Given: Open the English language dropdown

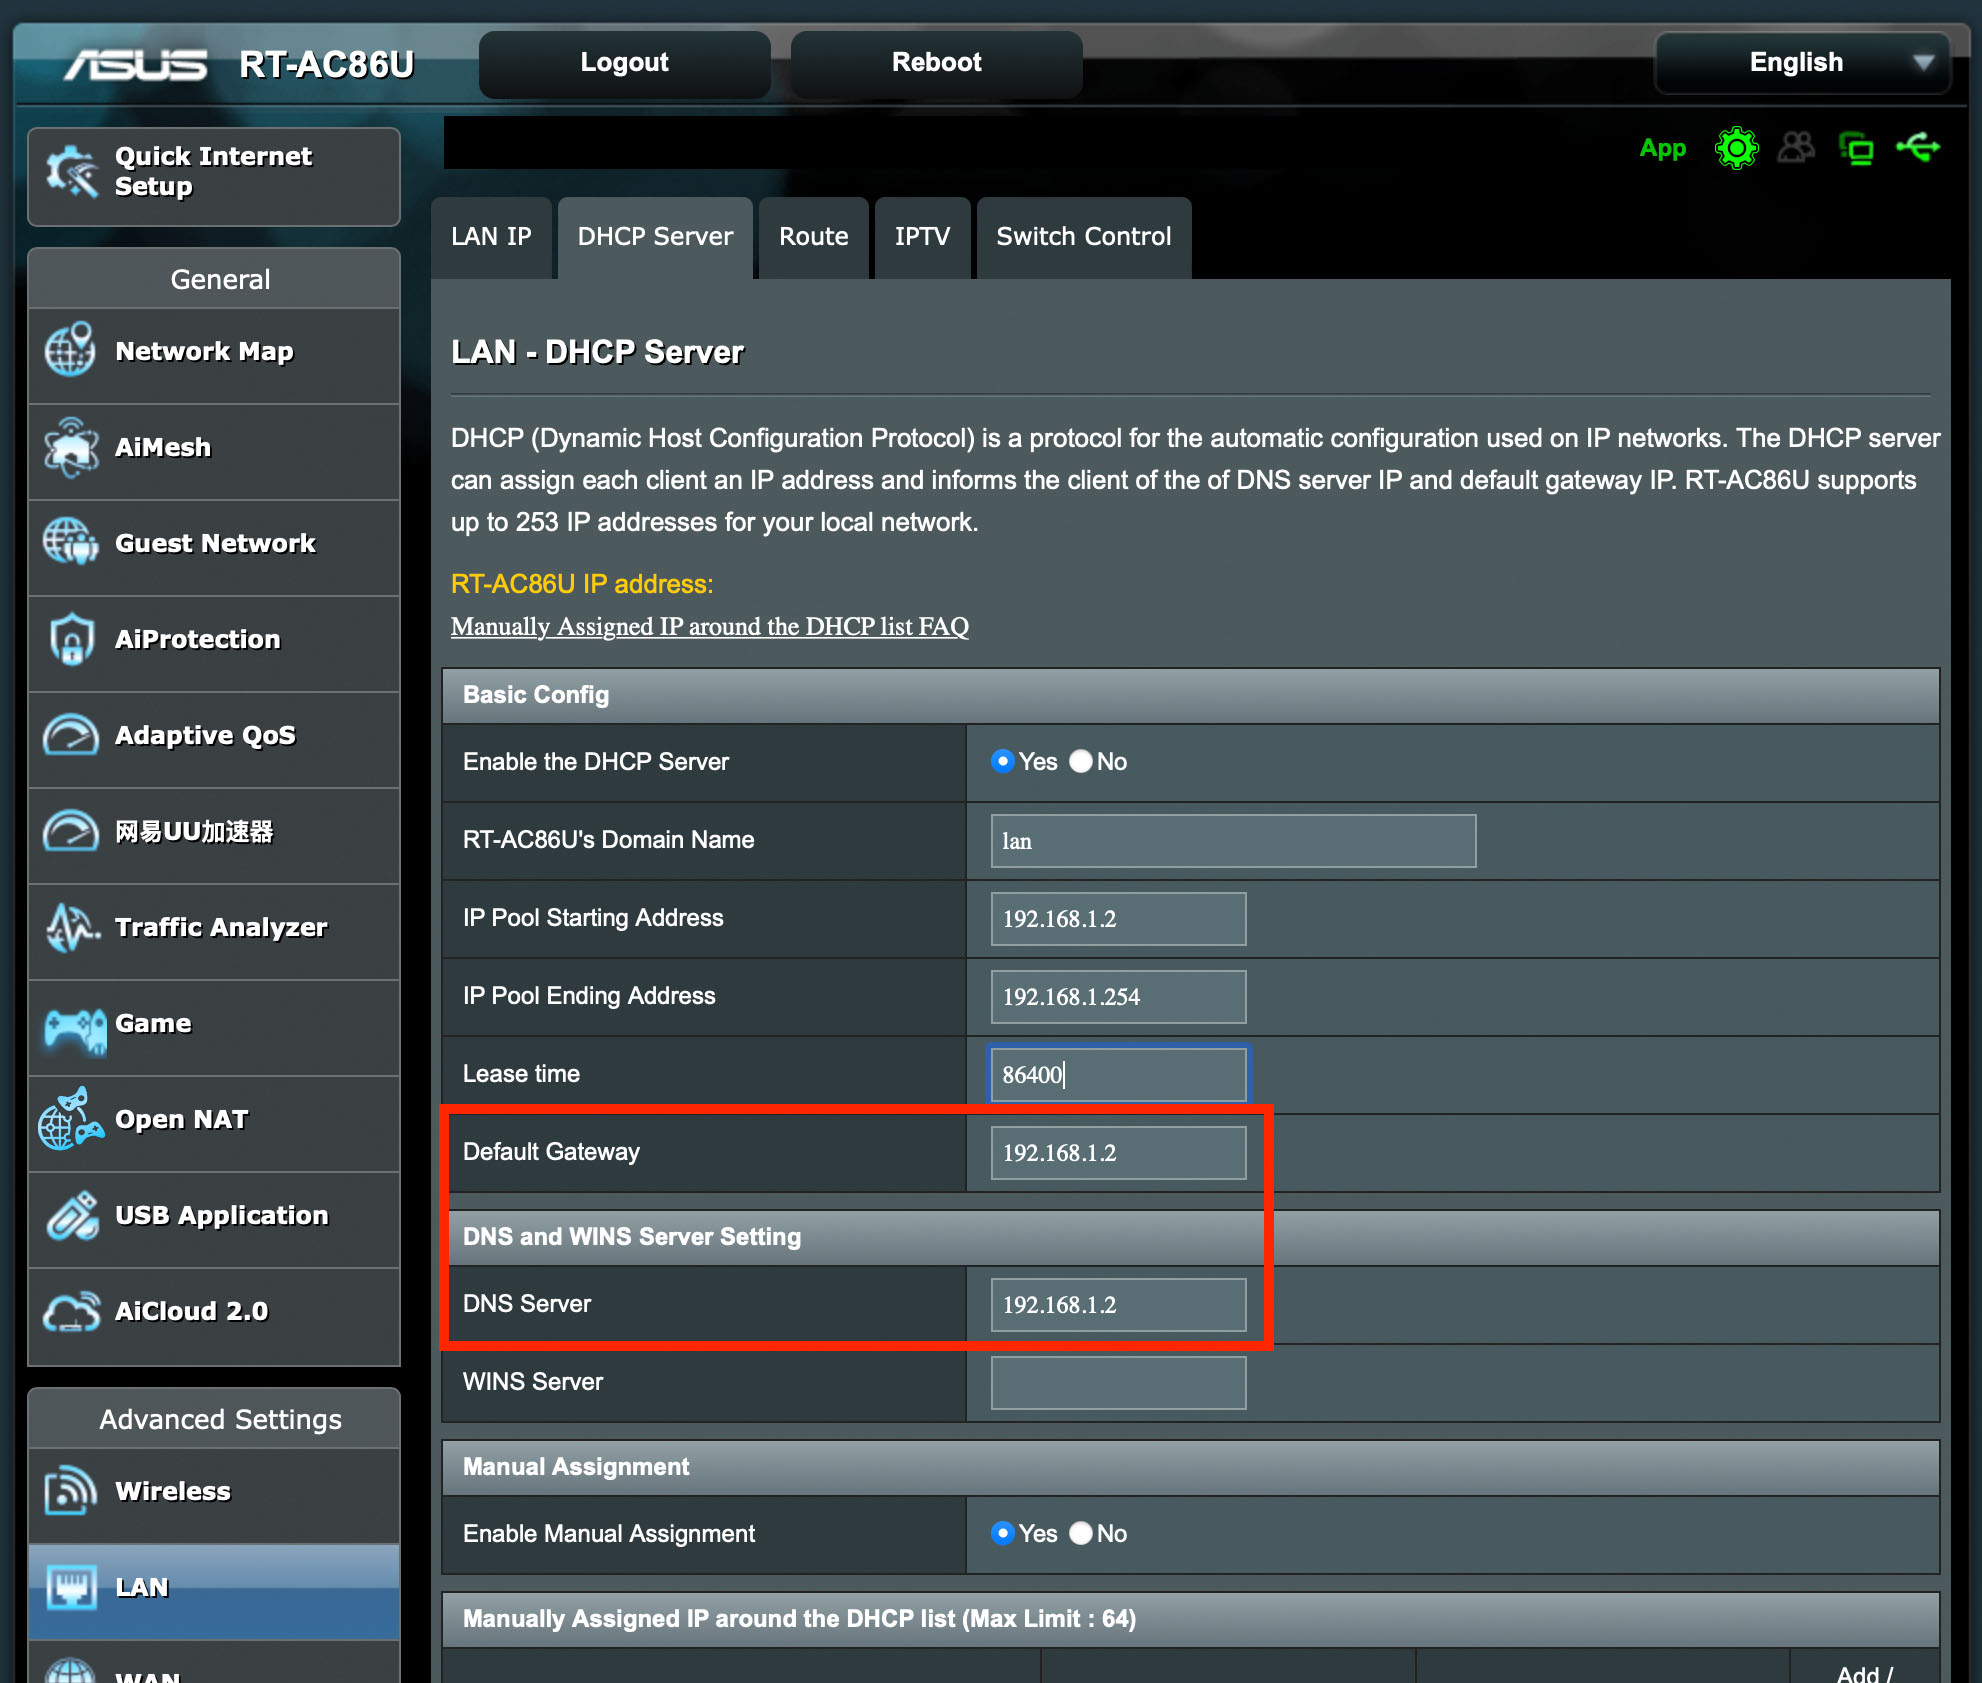Looking at the screenshot, I should tap(1802, 63).
